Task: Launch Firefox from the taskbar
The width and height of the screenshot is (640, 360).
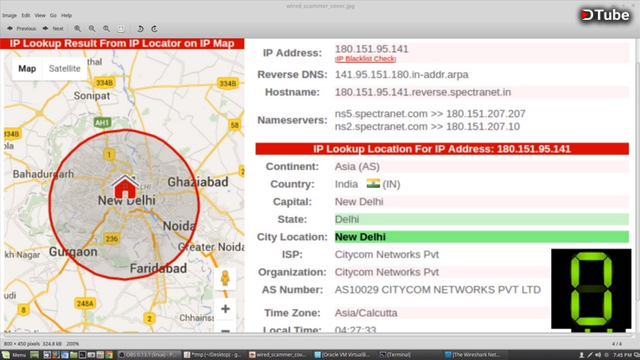Action: tap(56, 355)
